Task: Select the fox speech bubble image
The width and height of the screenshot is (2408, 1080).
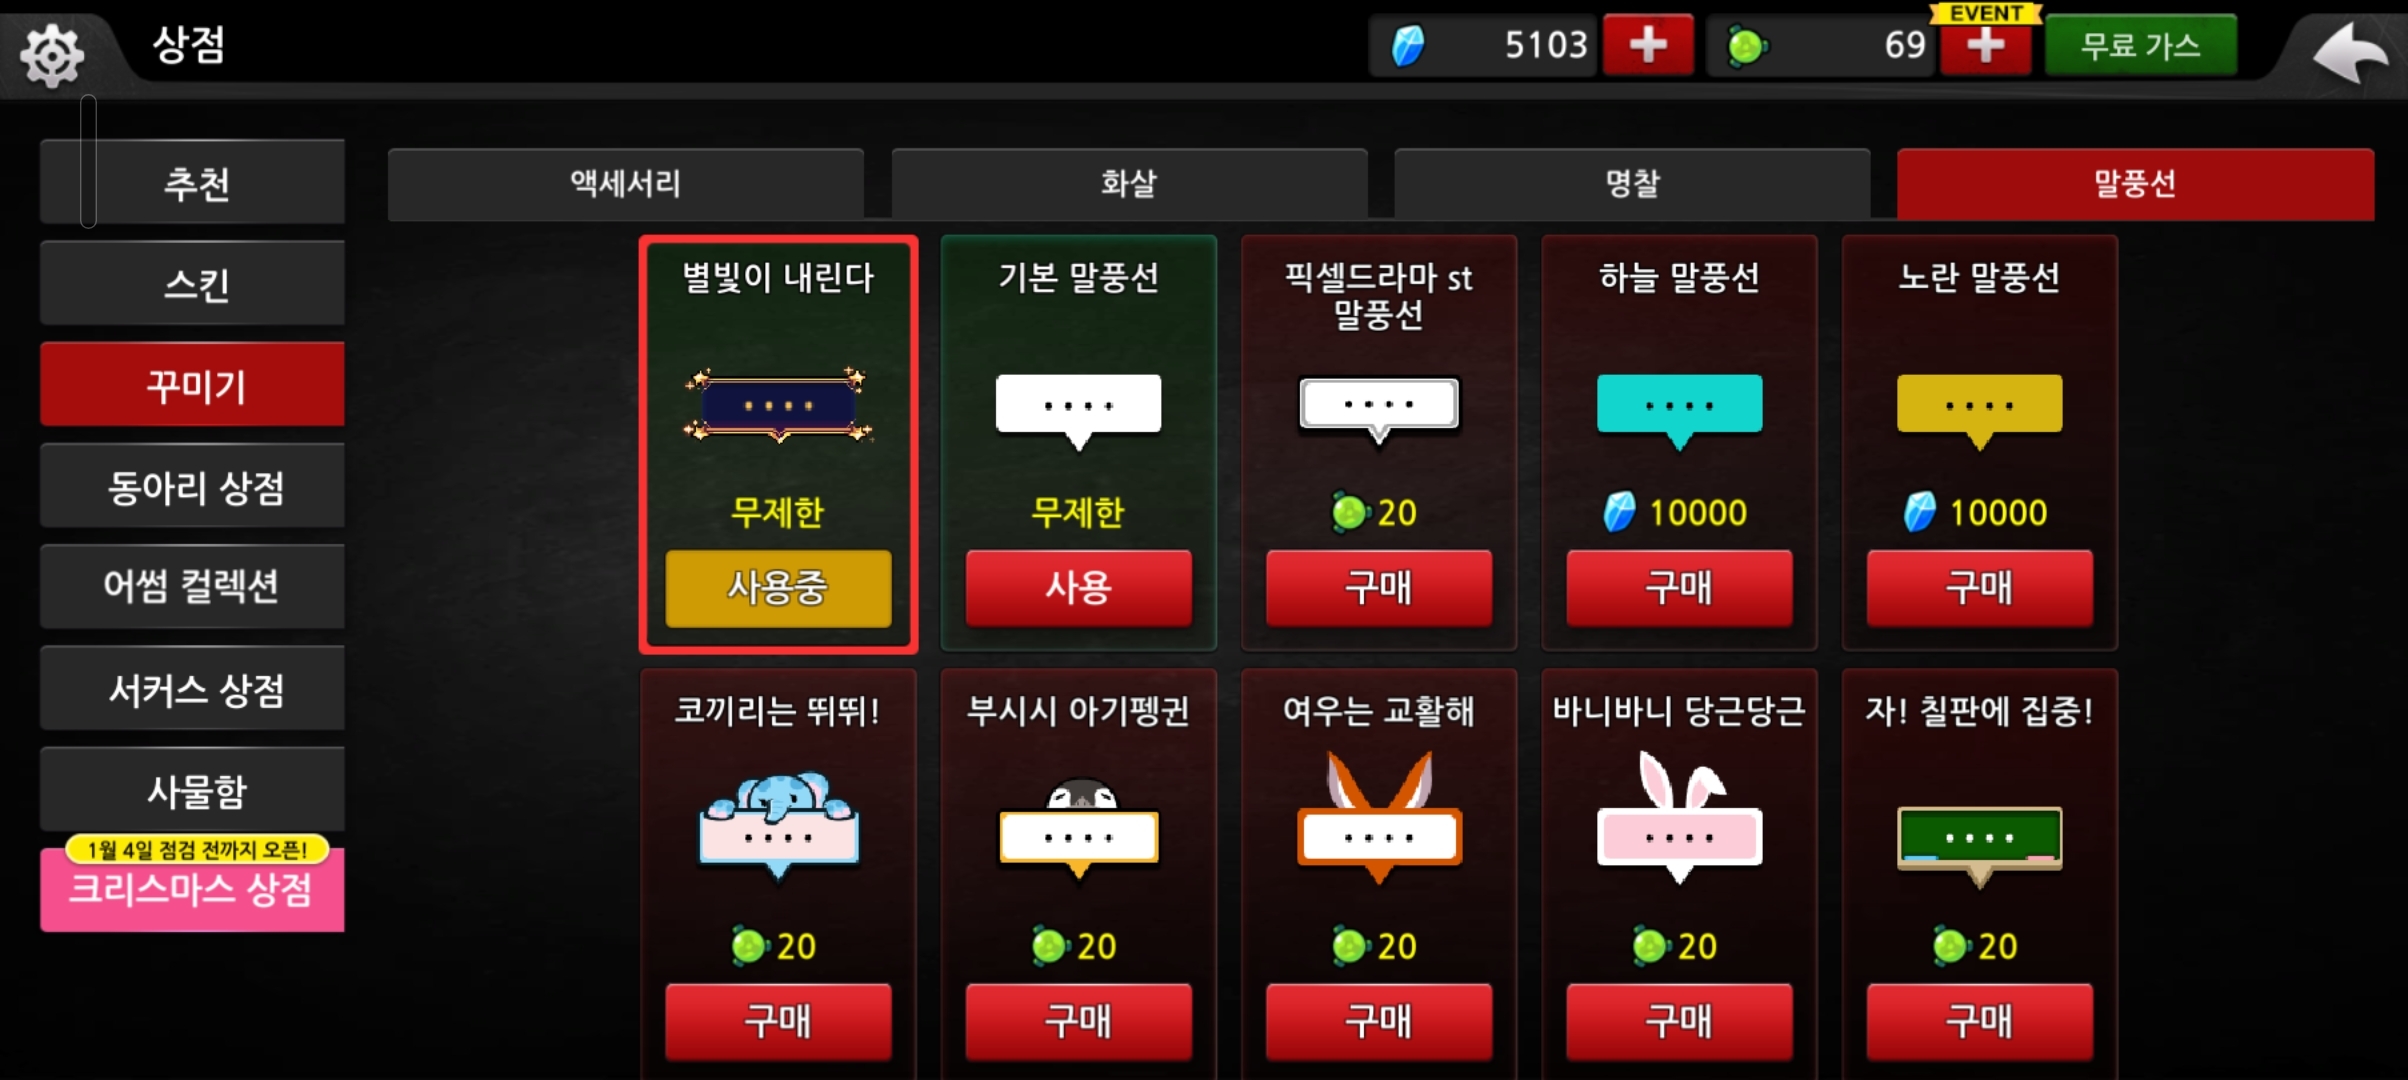Action: (x=1379, y=818)
